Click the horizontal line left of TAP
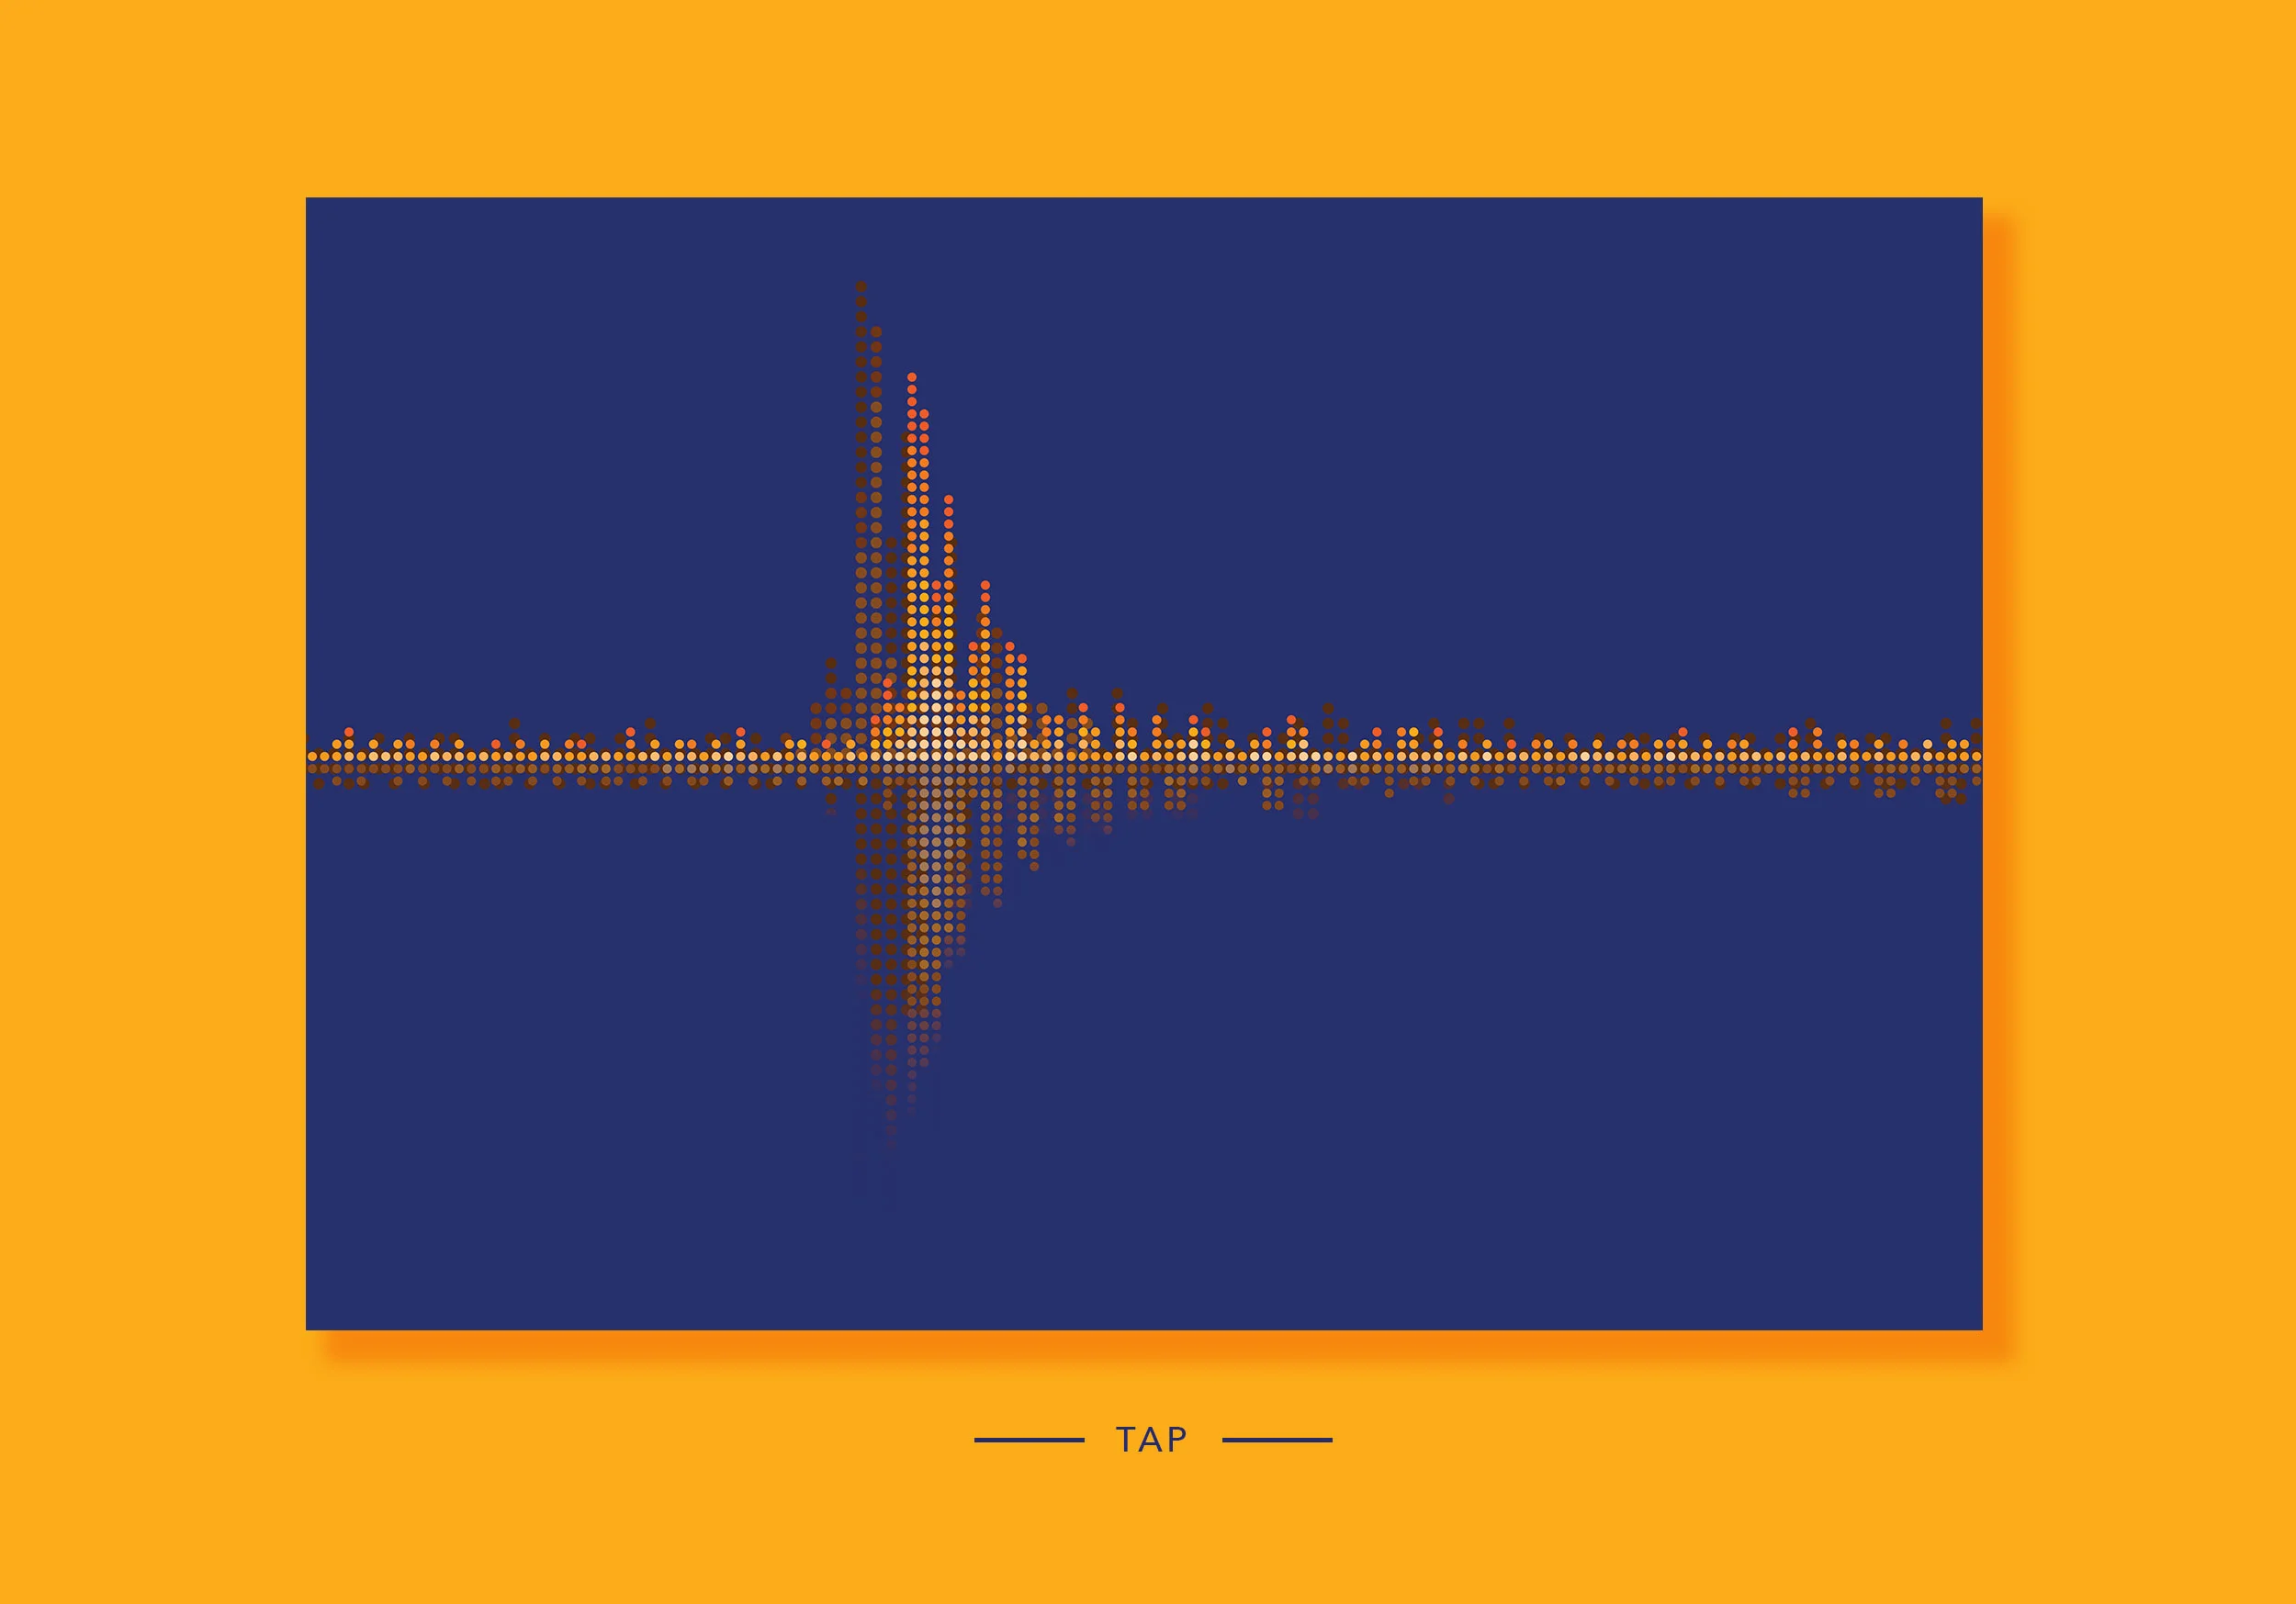The width and height of the screenshot is (2296, 1604). pos(1029,1440)
